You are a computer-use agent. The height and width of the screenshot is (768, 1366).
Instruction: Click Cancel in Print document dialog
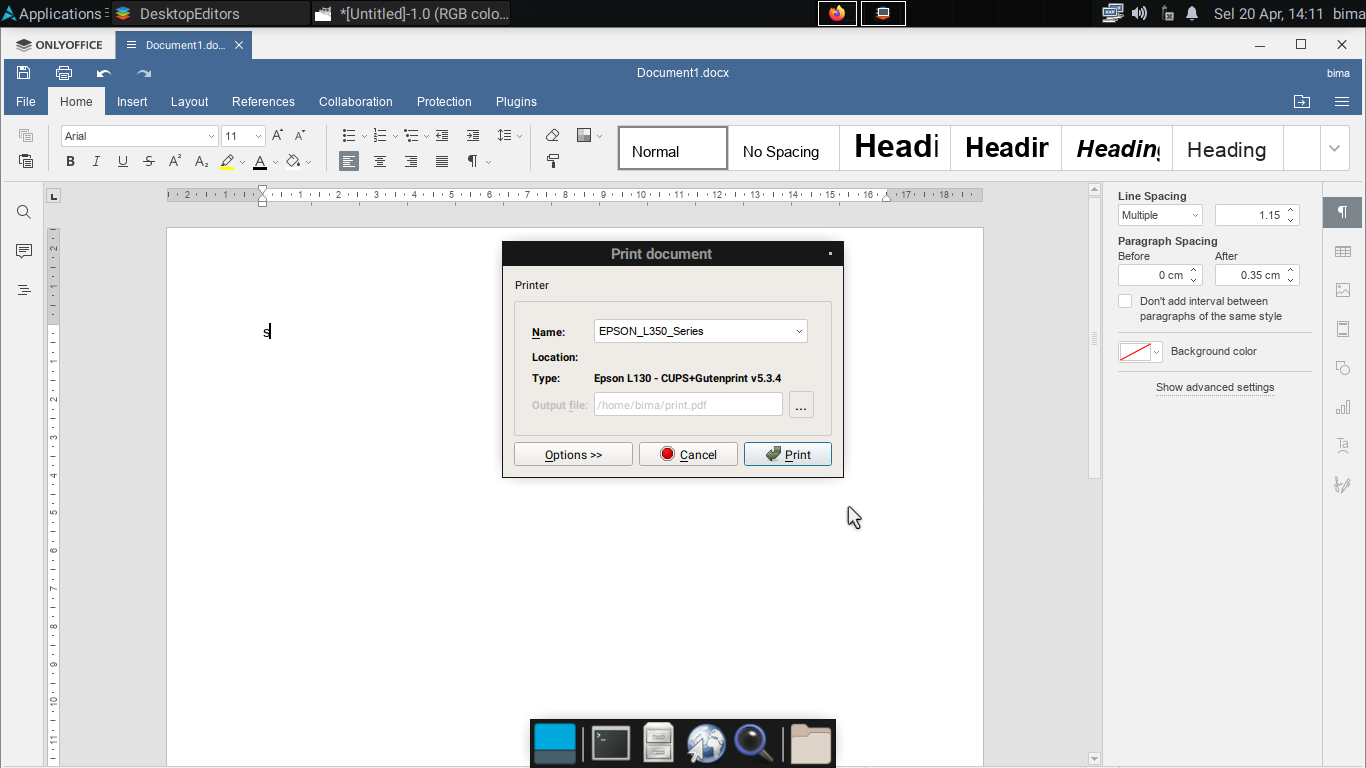688,454
